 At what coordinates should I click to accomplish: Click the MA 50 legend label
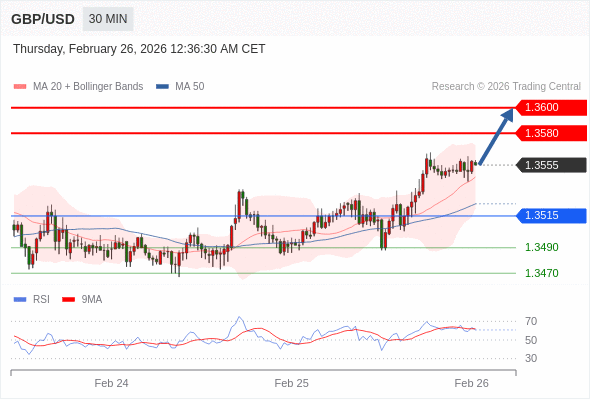pyautogui.click(x=190, y=87)
